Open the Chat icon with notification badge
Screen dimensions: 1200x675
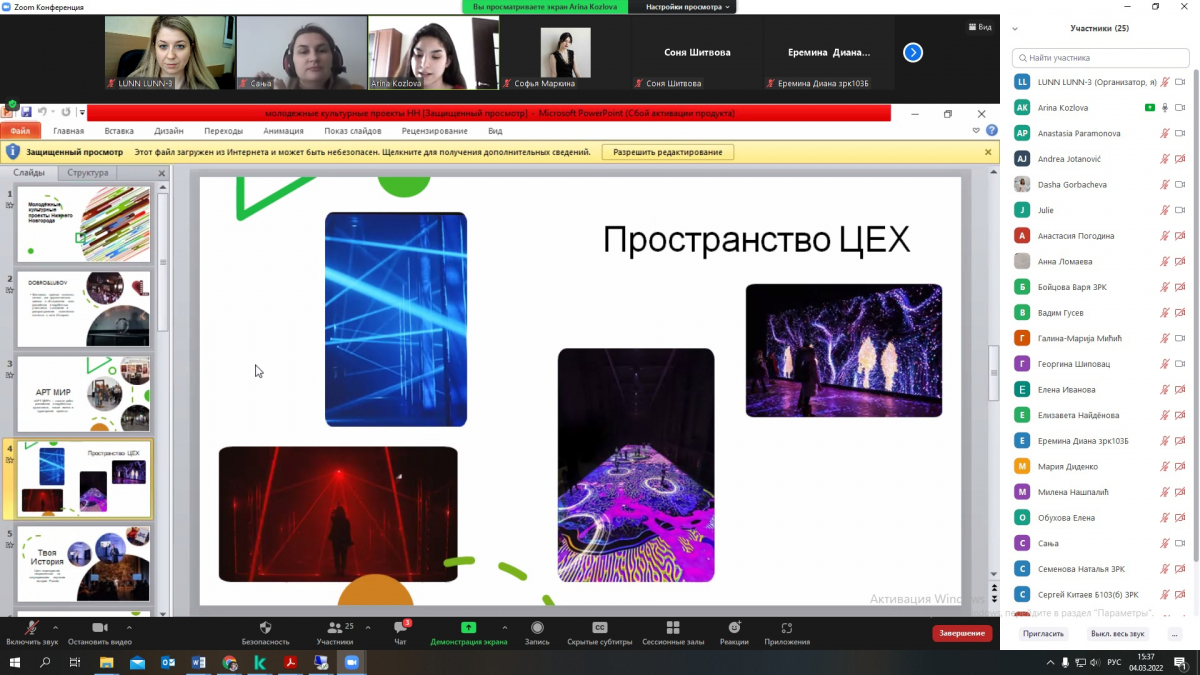point(400,627)
